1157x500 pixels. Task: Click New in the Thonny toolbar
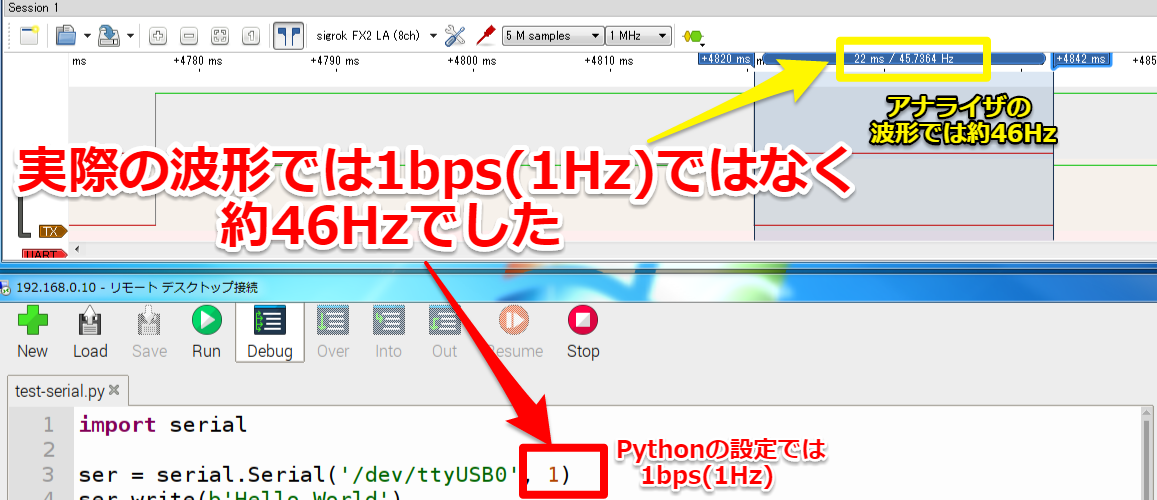click(x=32, y=333)
